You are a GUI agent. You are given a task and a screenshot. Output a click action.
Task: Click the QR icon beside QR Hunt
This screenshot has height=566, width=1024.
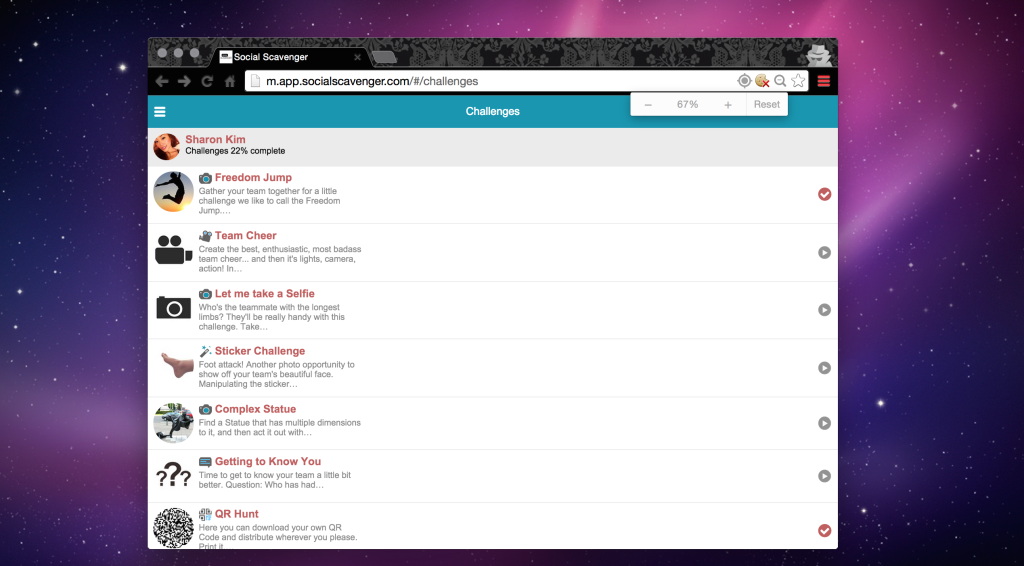pyautogui.click(x=205, y=514)
